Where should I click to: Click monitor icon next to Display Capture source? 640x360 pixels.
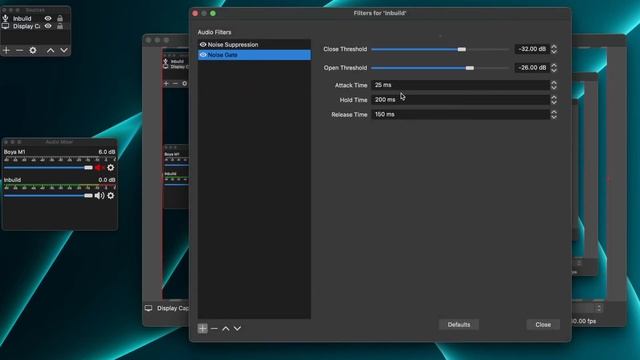click(x=5, y=26)
